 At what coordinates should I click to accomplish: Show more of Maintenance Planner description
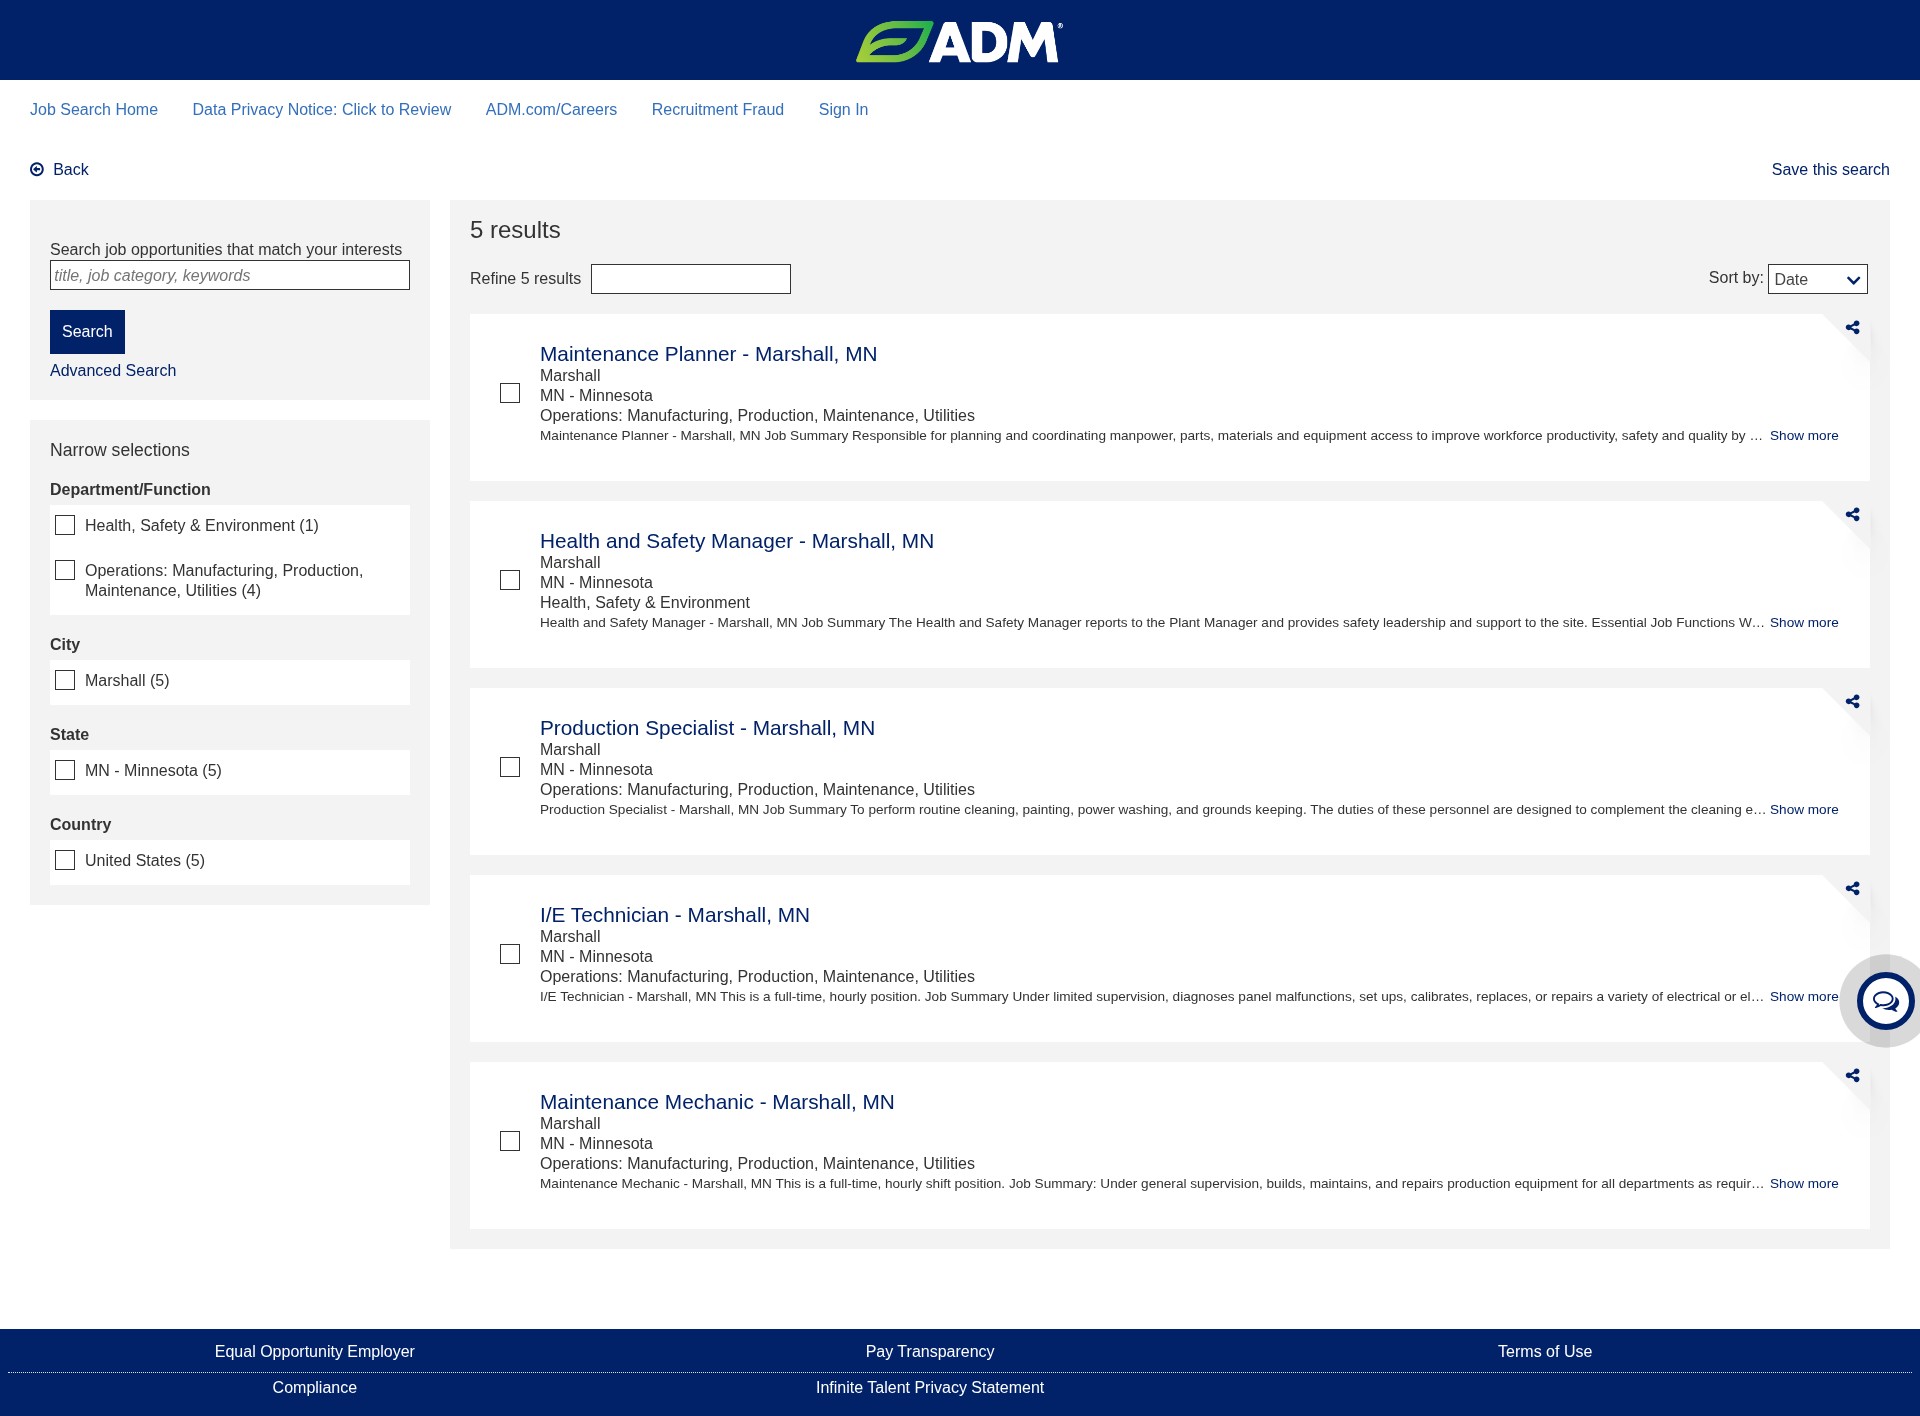(1804, 436)
